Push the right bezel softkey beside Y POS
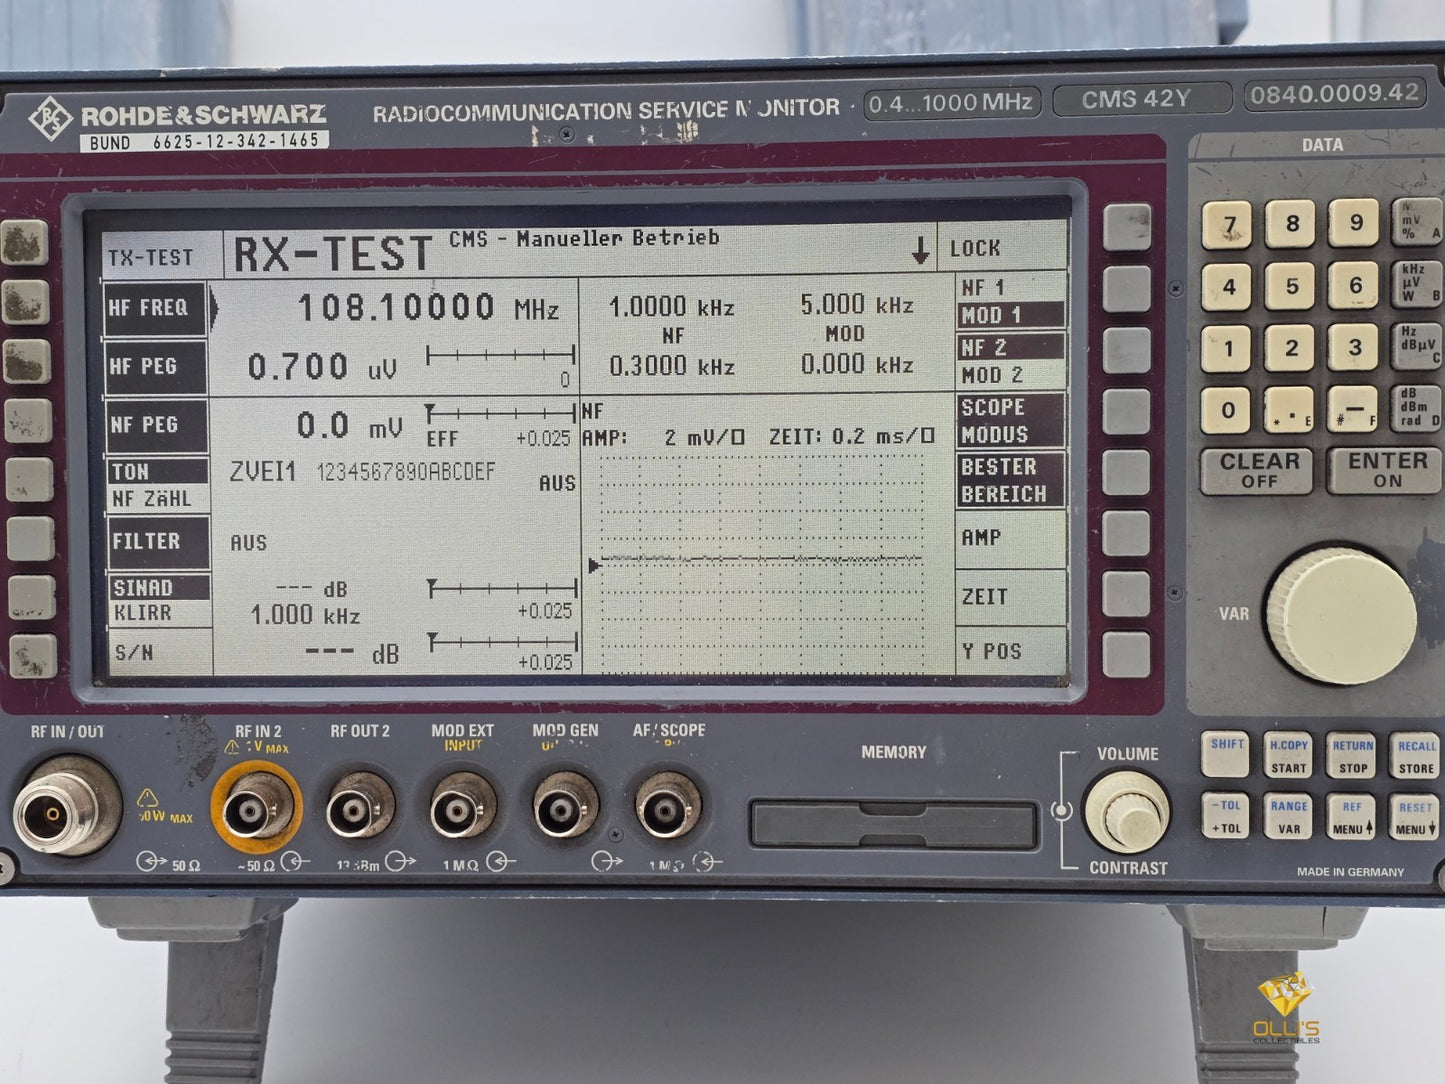Screen dimensions: 1445x1084 [1127, 654]
